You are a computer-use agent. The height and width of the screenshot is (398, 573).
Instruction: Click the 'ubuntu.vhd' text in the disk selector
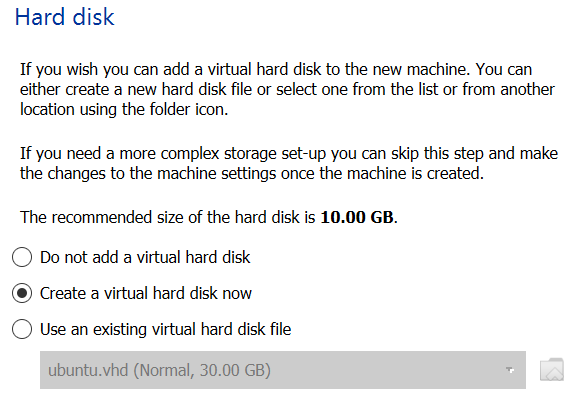(88, 370)
